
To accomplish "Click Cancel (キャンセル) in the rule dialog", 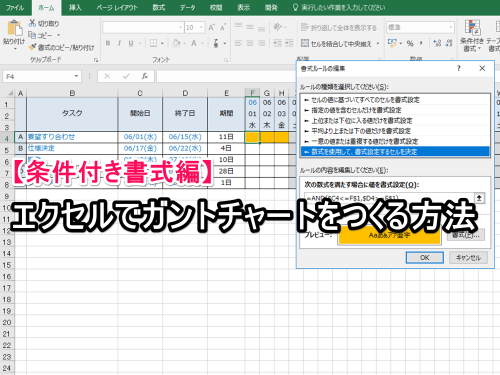I will [x=468, y=257].
